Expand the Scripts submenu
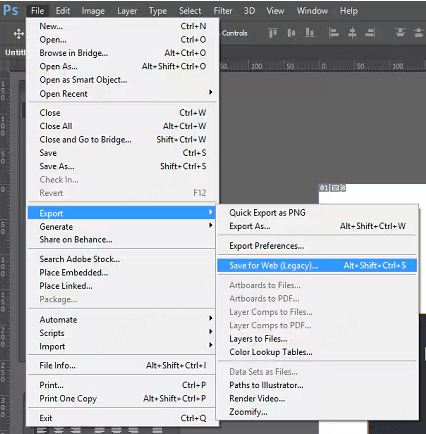426x434 pixels. (x=122, y=333)
